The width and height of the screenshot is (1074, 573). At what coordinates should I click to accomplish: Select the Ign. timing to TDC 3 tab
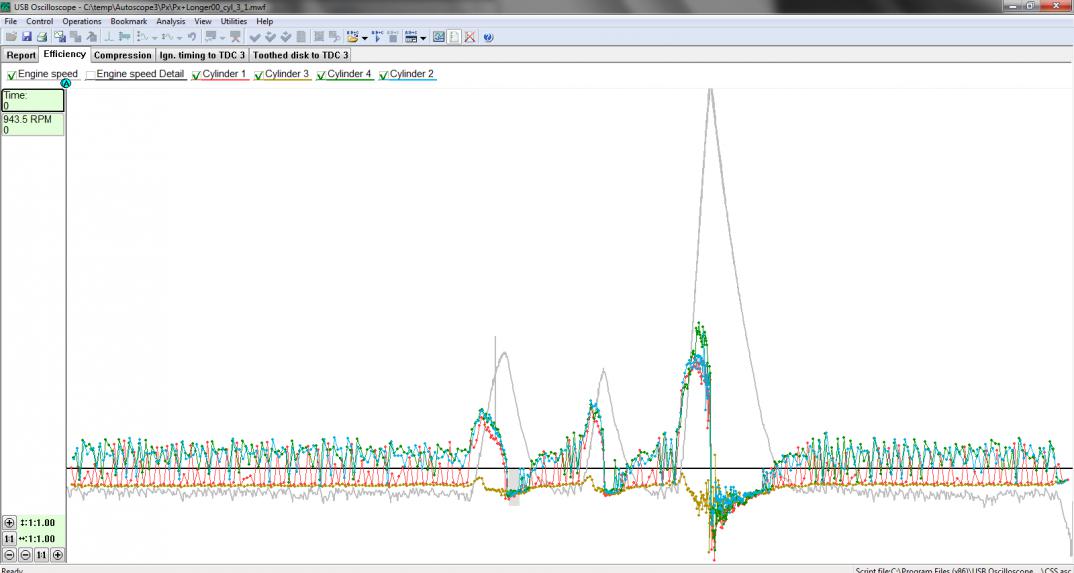point(202,55)
